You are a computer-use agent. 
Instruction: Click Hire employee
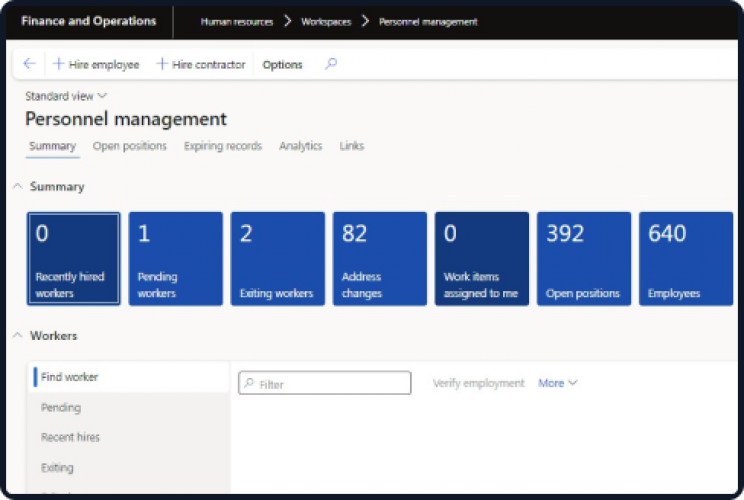pyautogui.click(x=96, y=64)
